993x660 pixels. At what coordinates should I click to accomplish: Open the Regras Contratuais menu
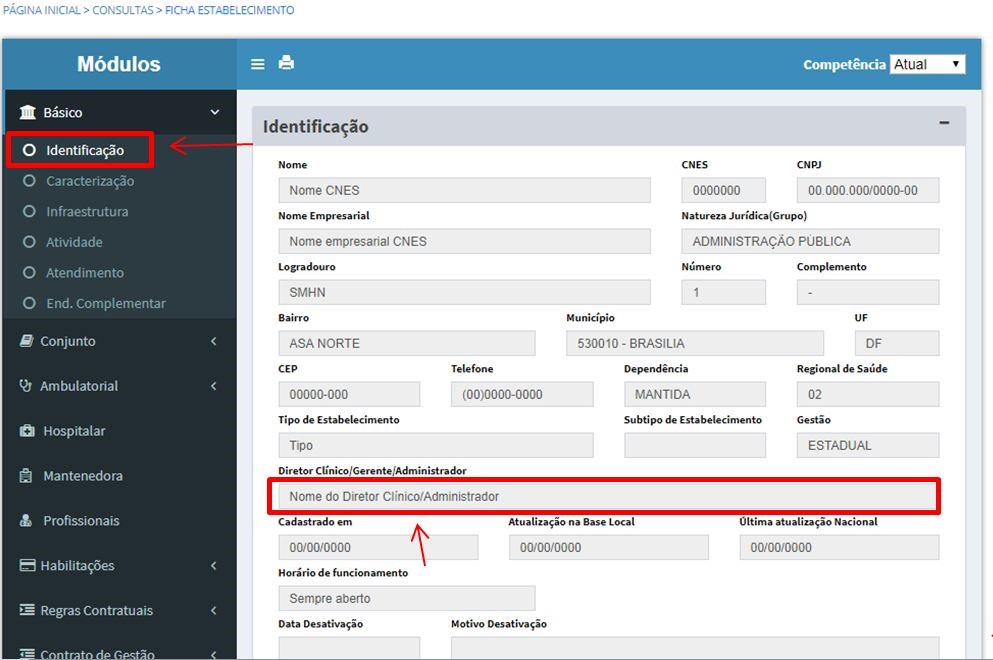click(x=96, y=611)
